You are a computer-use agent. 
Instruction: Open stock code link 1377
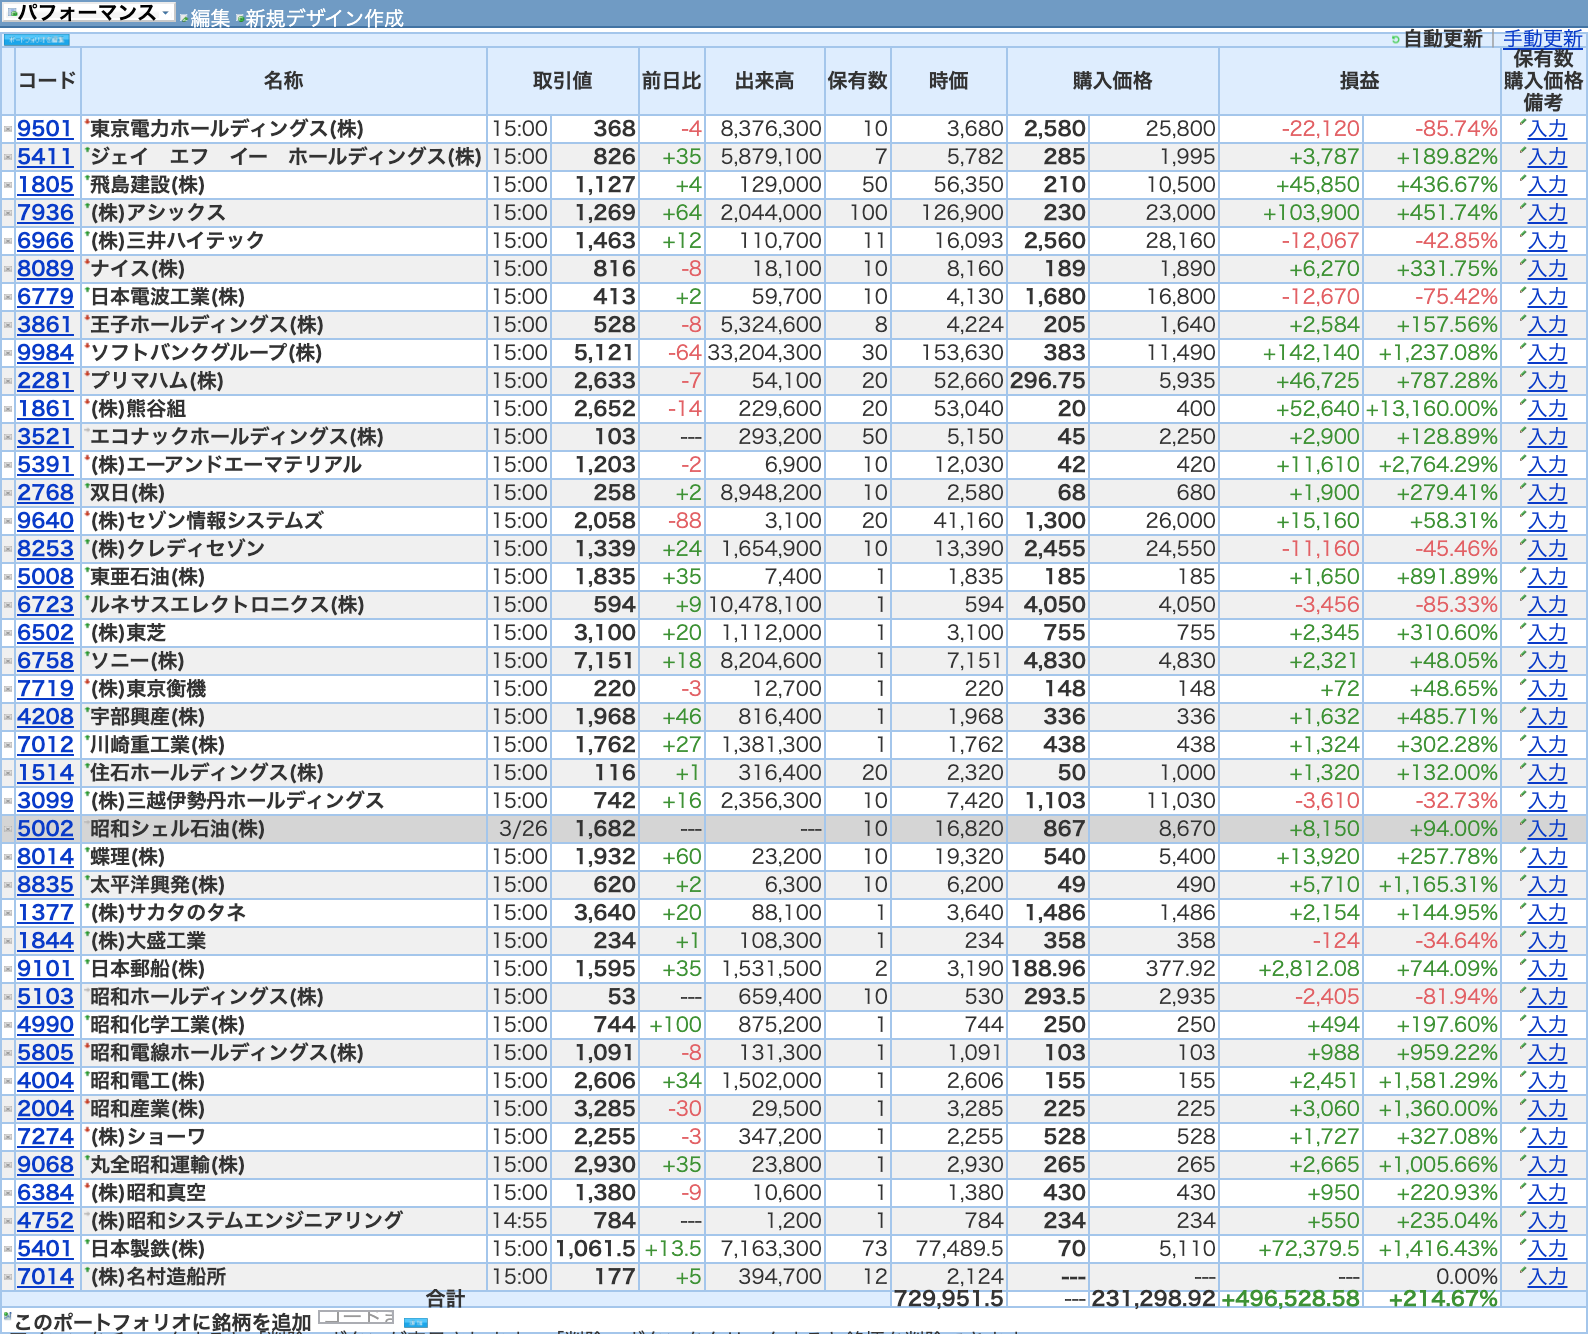point(45,913)
